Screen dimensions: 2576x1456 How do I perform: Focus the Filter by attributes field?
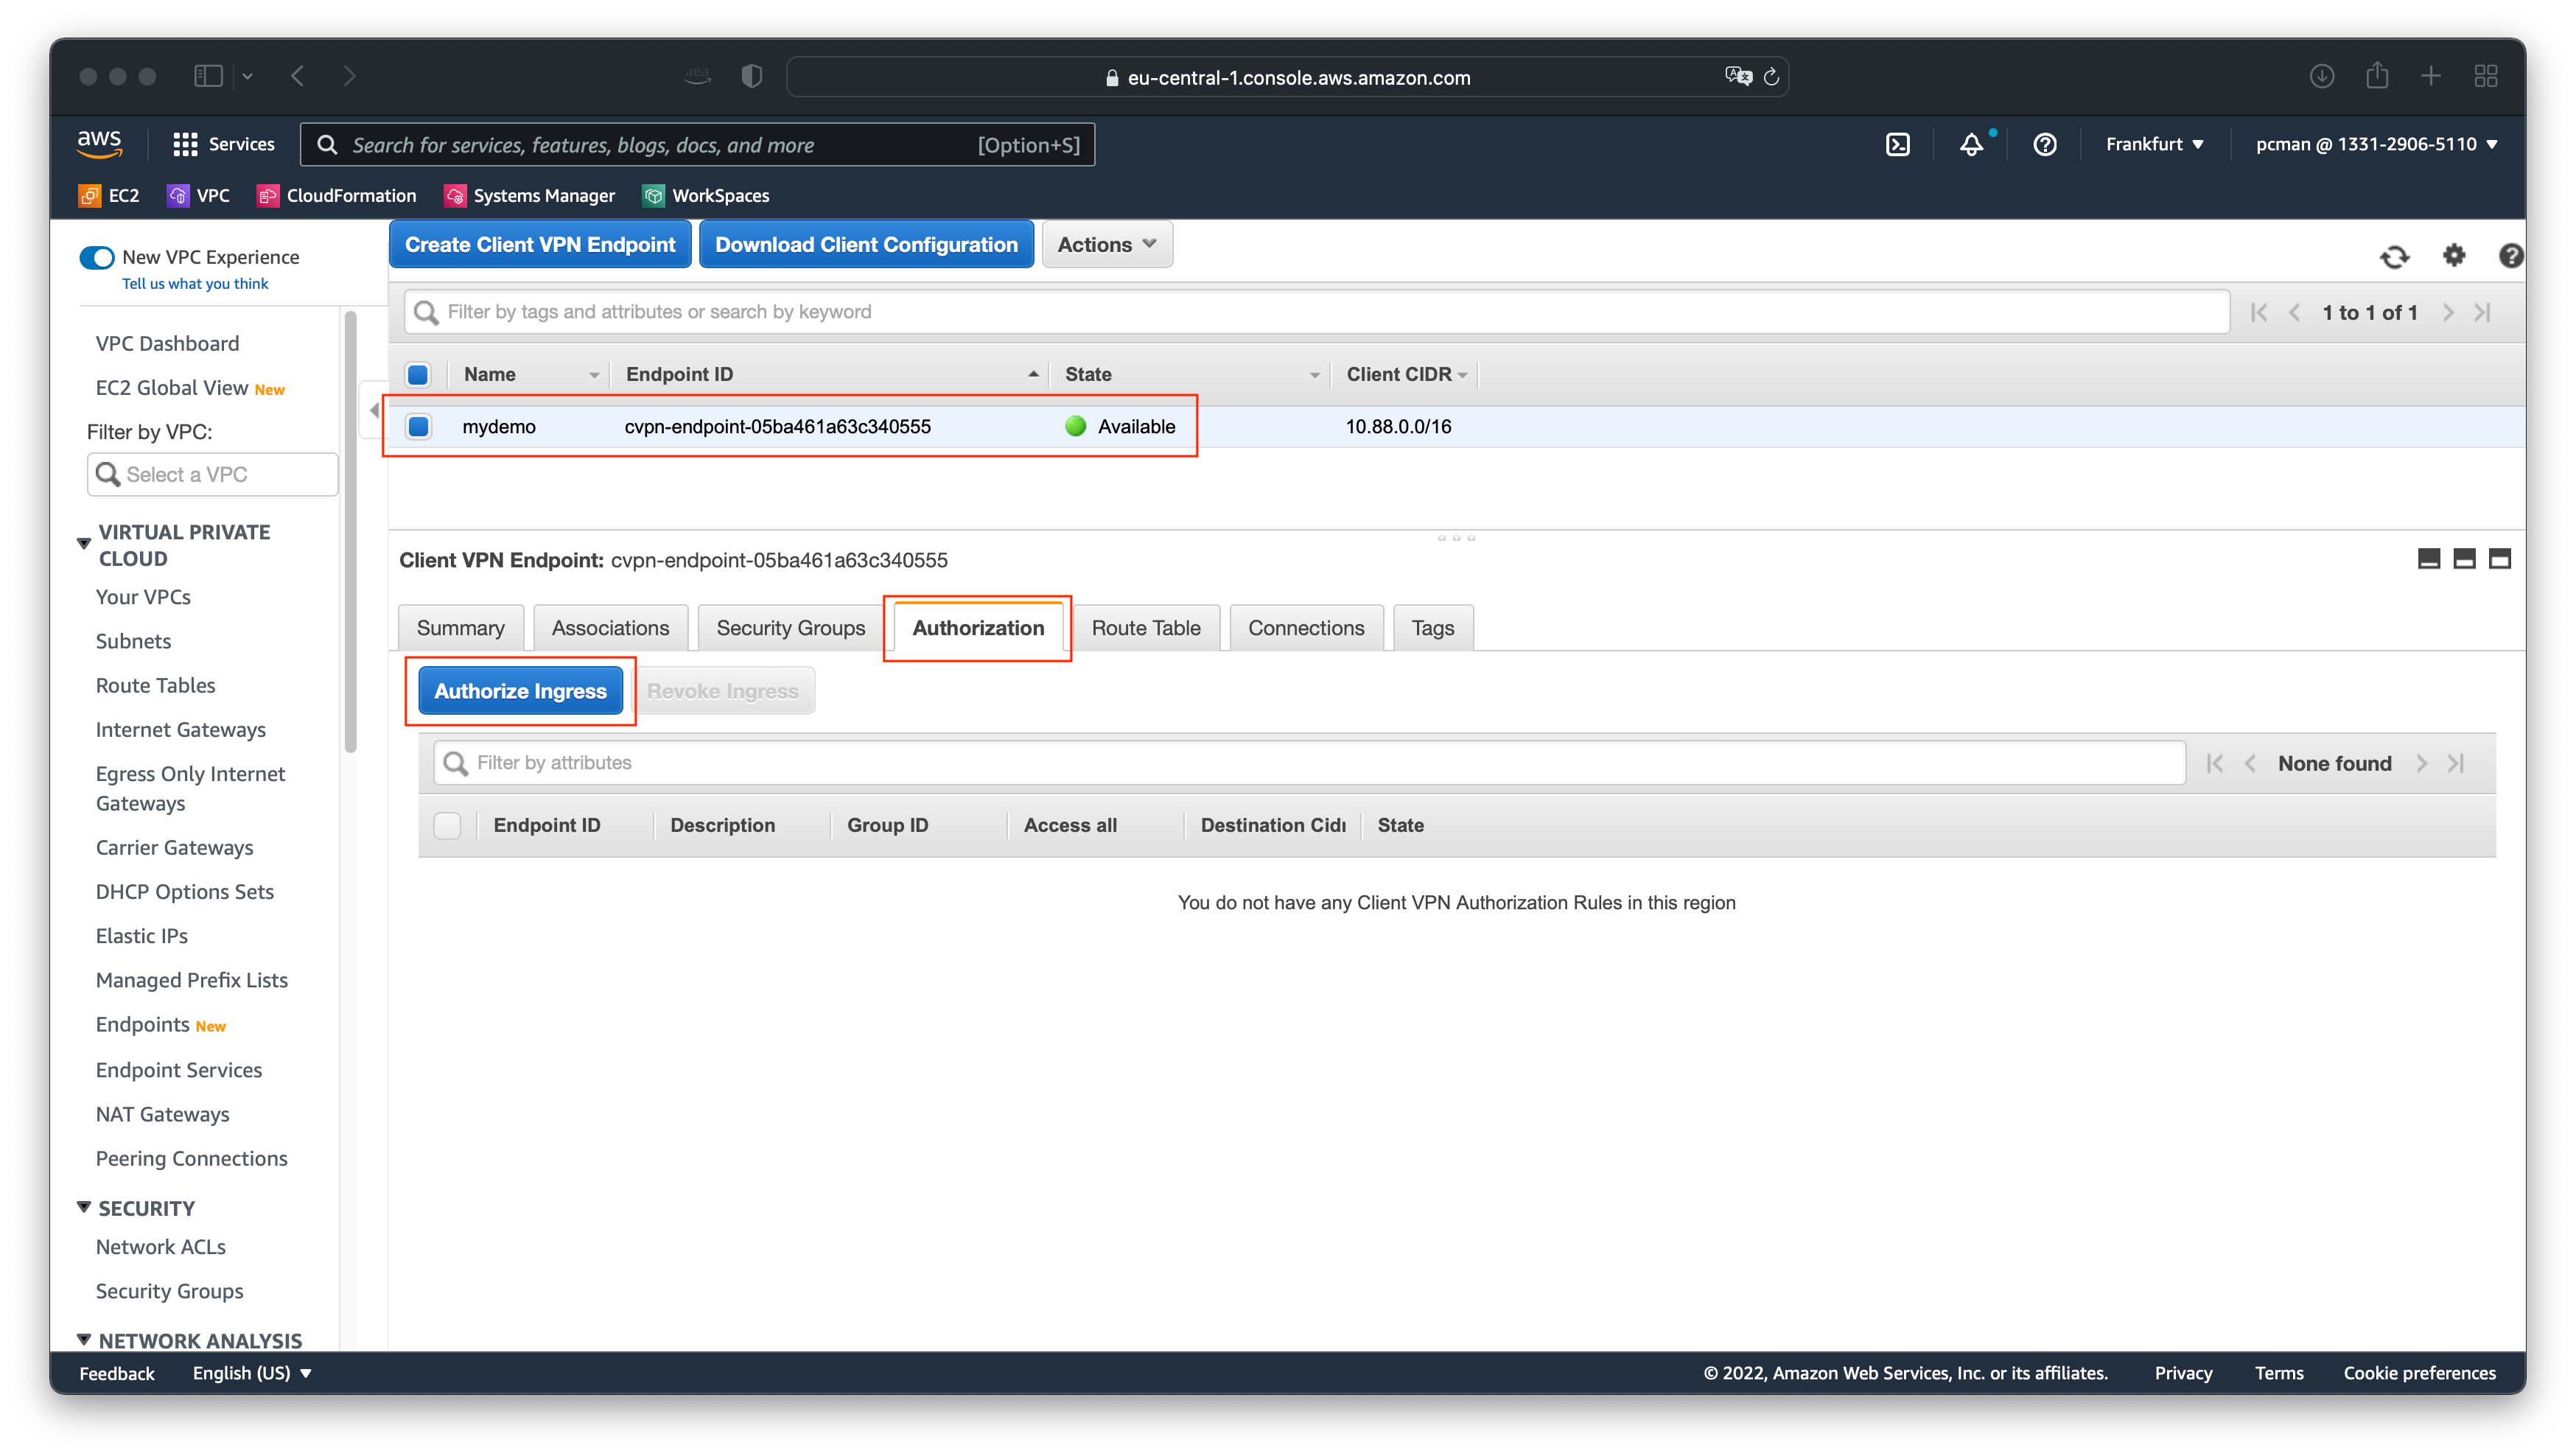pos(1309,763)
